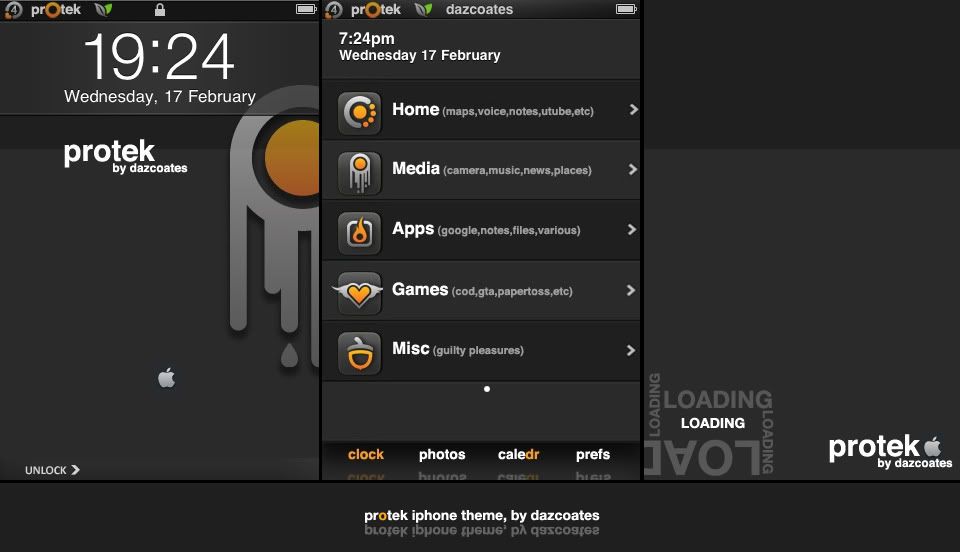Screen dimensions: 960x552
Task: Tap the Misc acorn icon
Action: click(359, 354)
